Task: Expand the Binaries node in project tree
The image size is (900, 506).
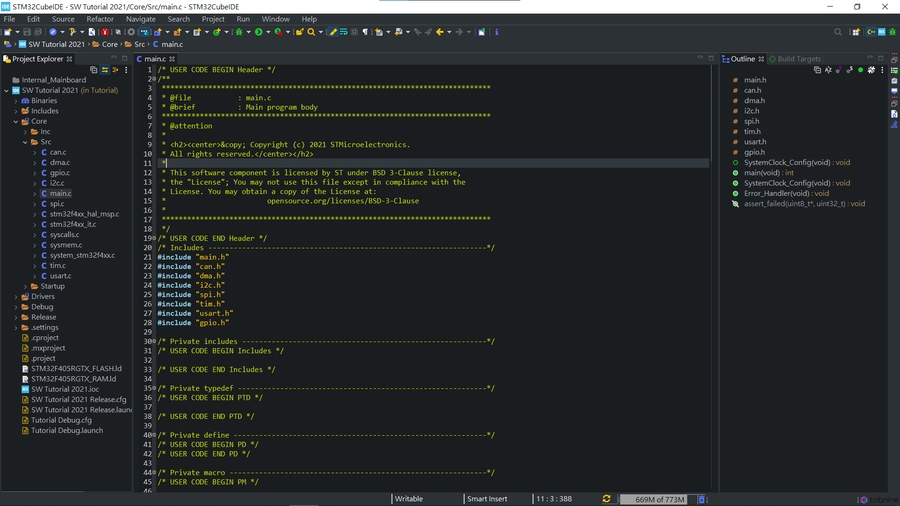Action: click(16, 101)
